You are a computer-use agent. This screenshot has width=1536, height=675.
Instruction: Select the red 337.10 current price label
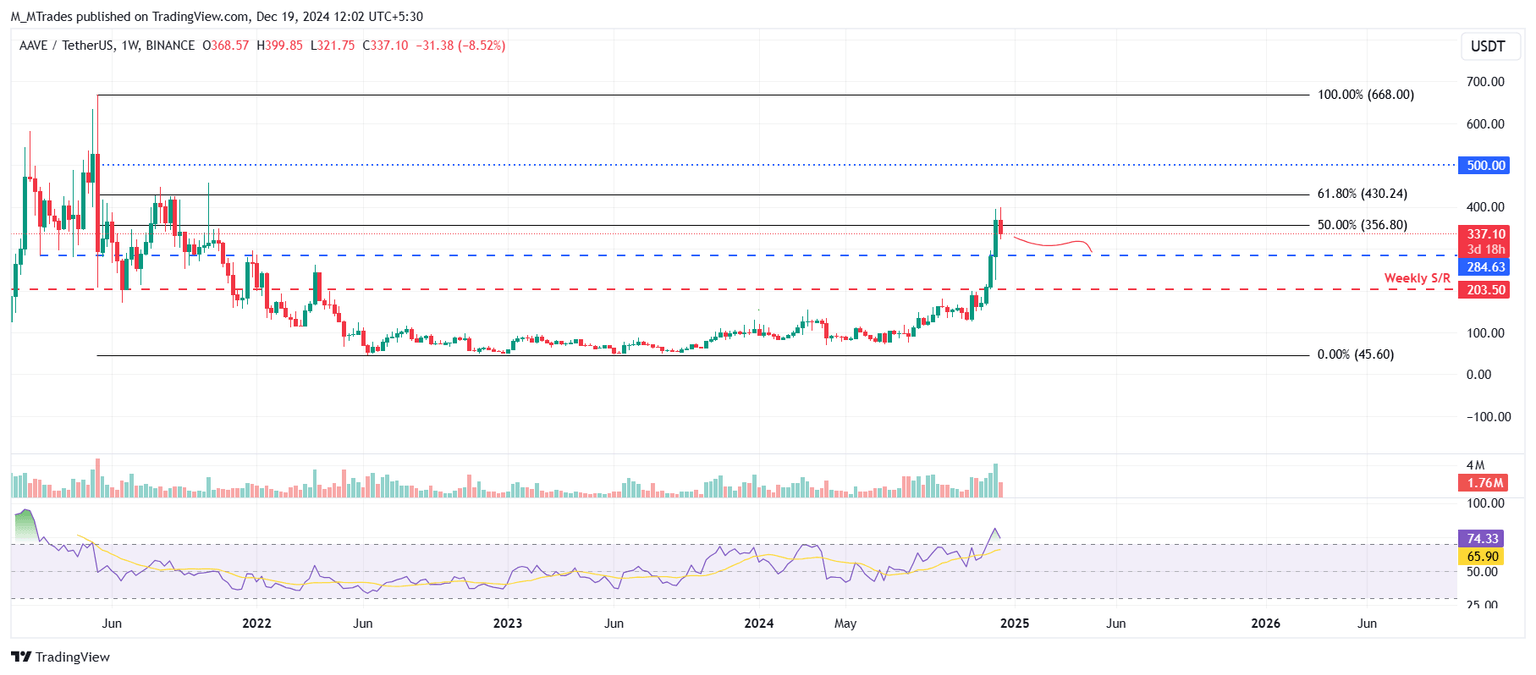[x=1484, y=234]
